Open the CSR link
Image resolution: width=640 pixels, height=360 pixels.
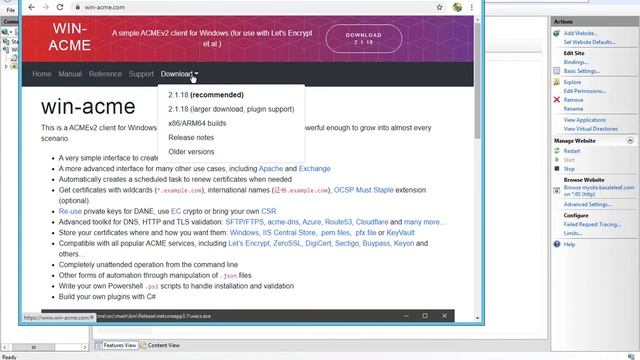point(269,211)
